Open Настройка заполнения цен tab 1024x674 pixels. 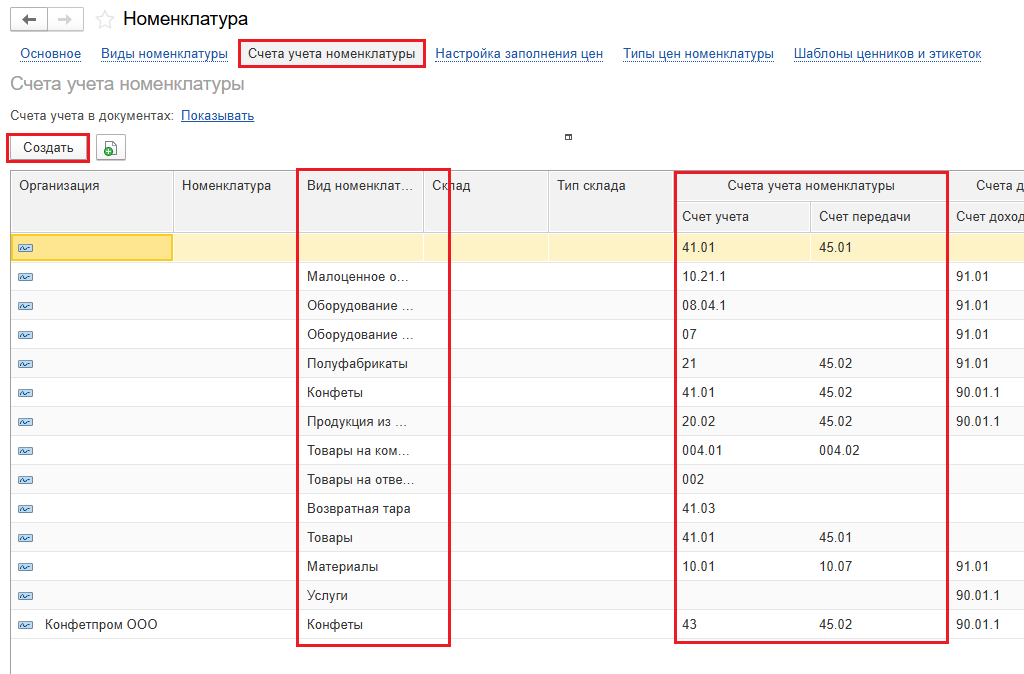[x=519, y=54]
